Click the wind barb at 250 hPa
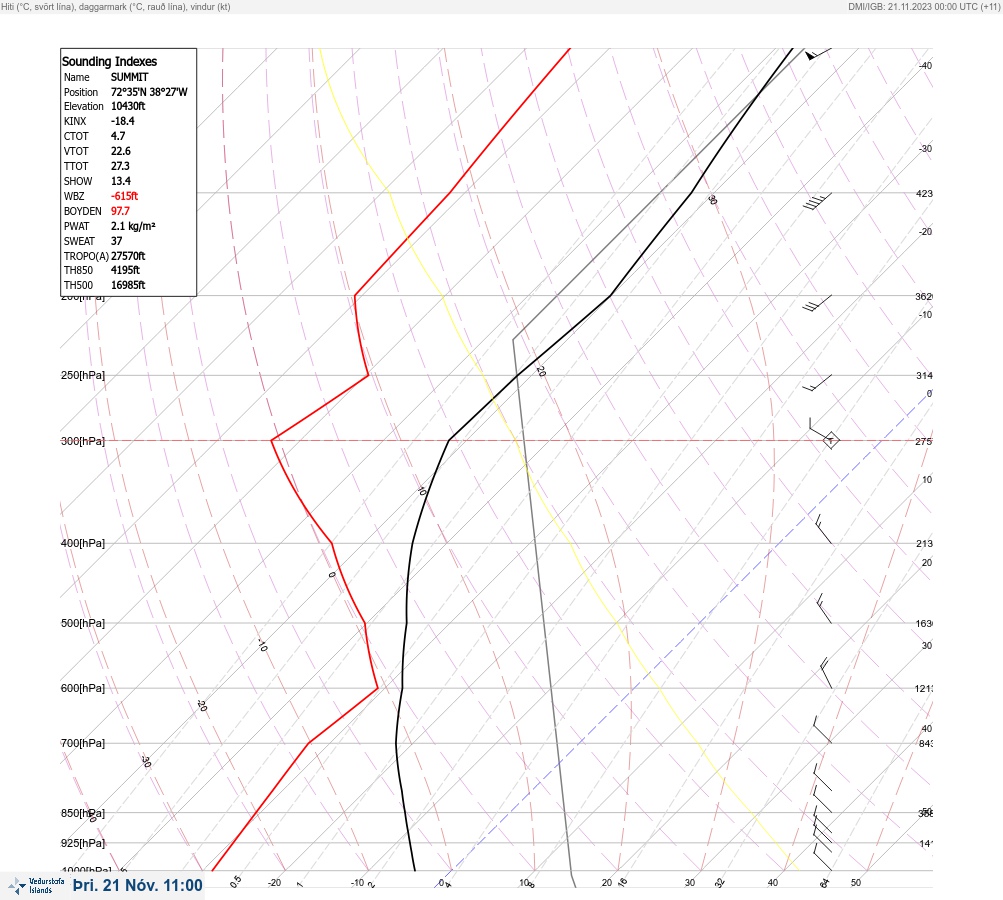 click(817, 383)
